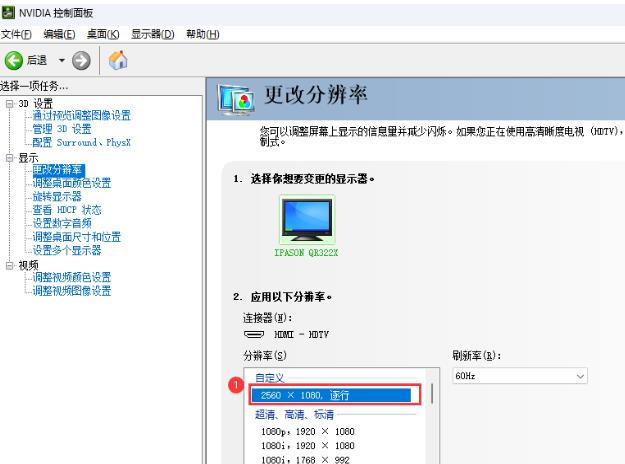The height and width of the screenshot is (464, 625).
Task: Select 1080i, 1768 × 992 resolution
Action: (305, 460)
